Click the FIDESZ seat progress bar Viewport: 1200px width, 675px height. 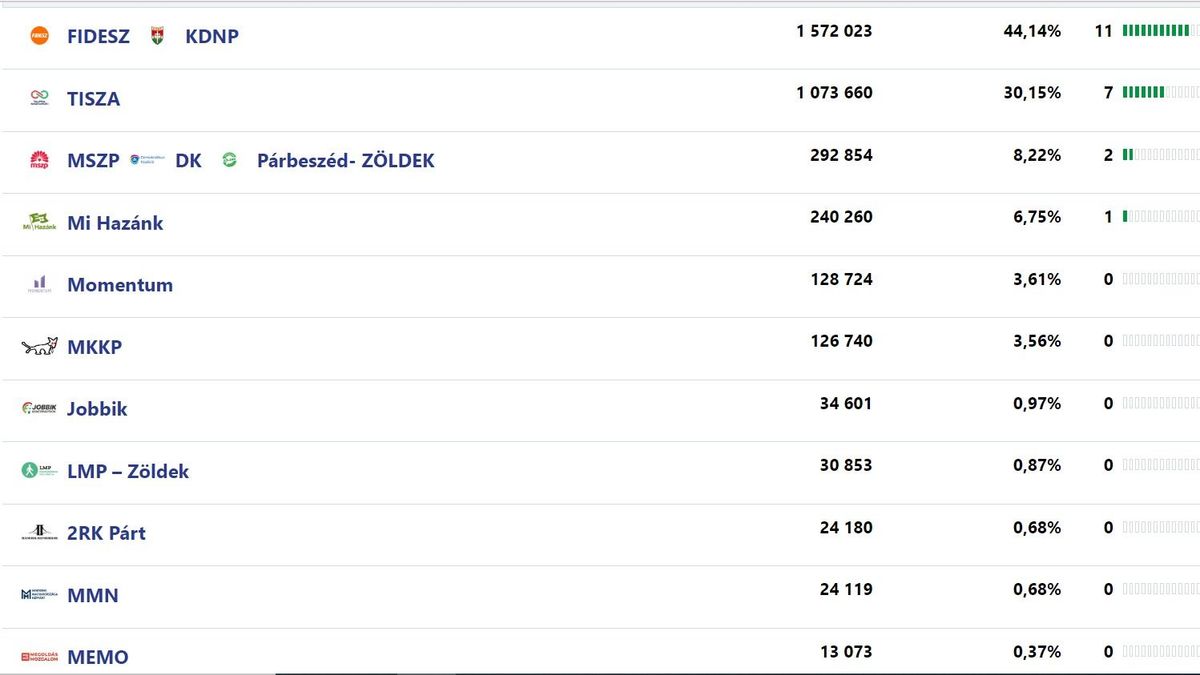tap(1160, 31)
